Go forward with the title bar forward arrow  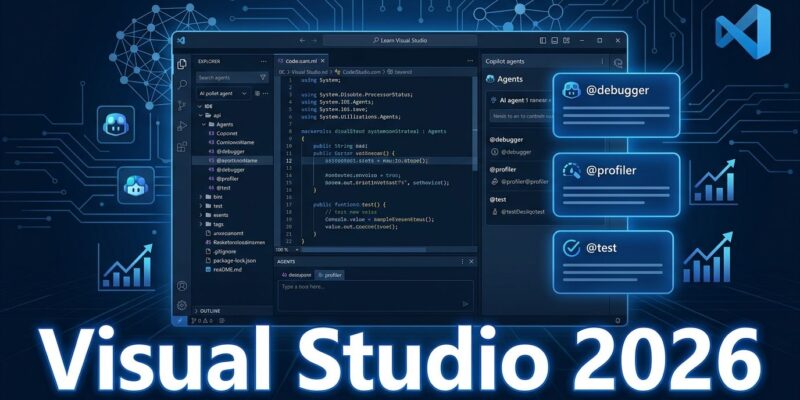(314, 40)
